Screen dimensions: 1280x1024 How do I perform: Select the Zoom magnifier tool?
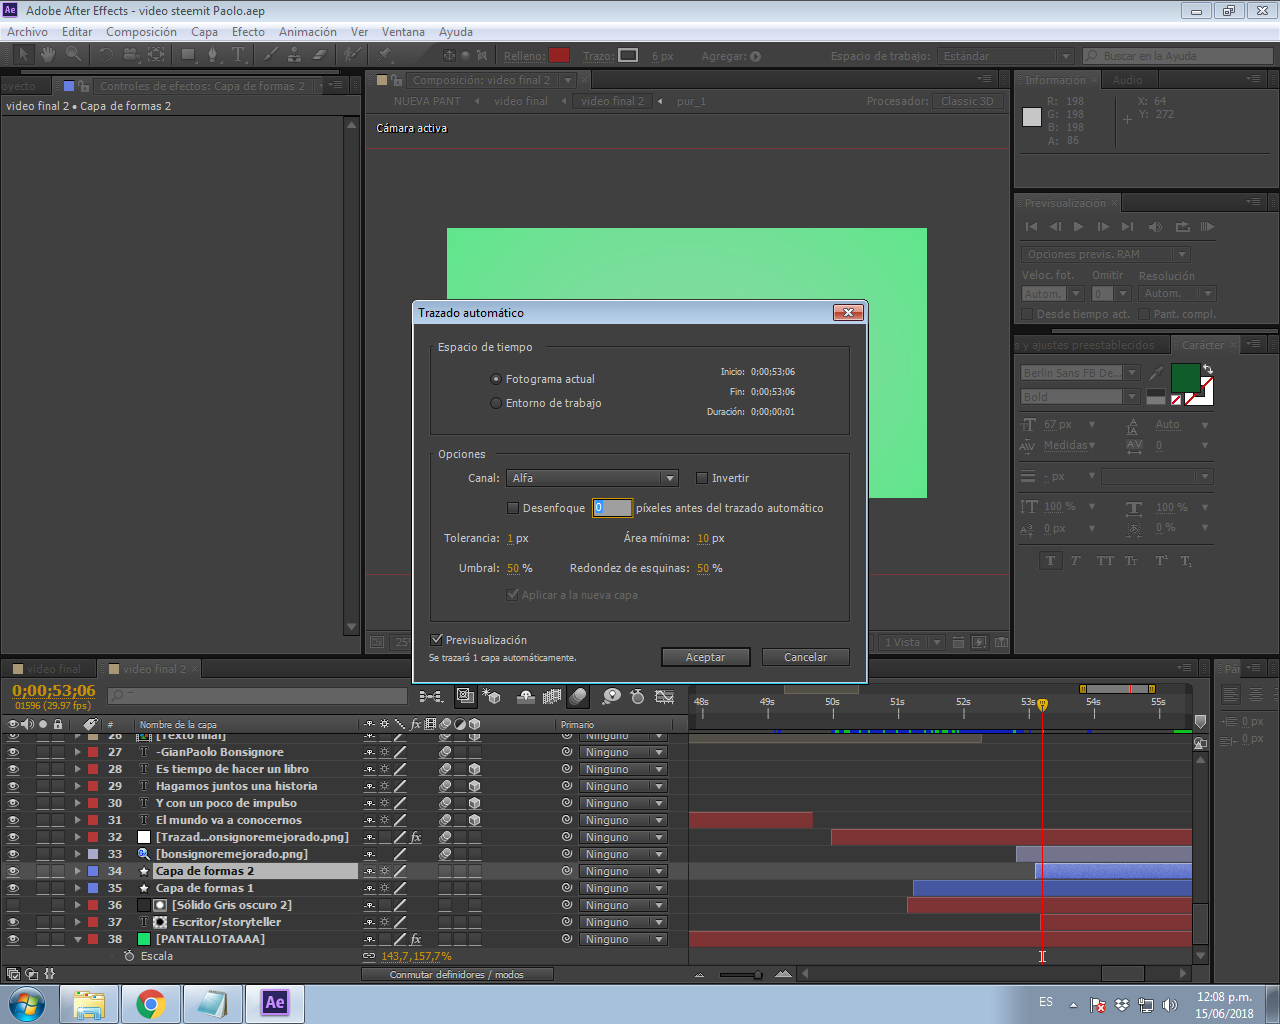(73, 55)
